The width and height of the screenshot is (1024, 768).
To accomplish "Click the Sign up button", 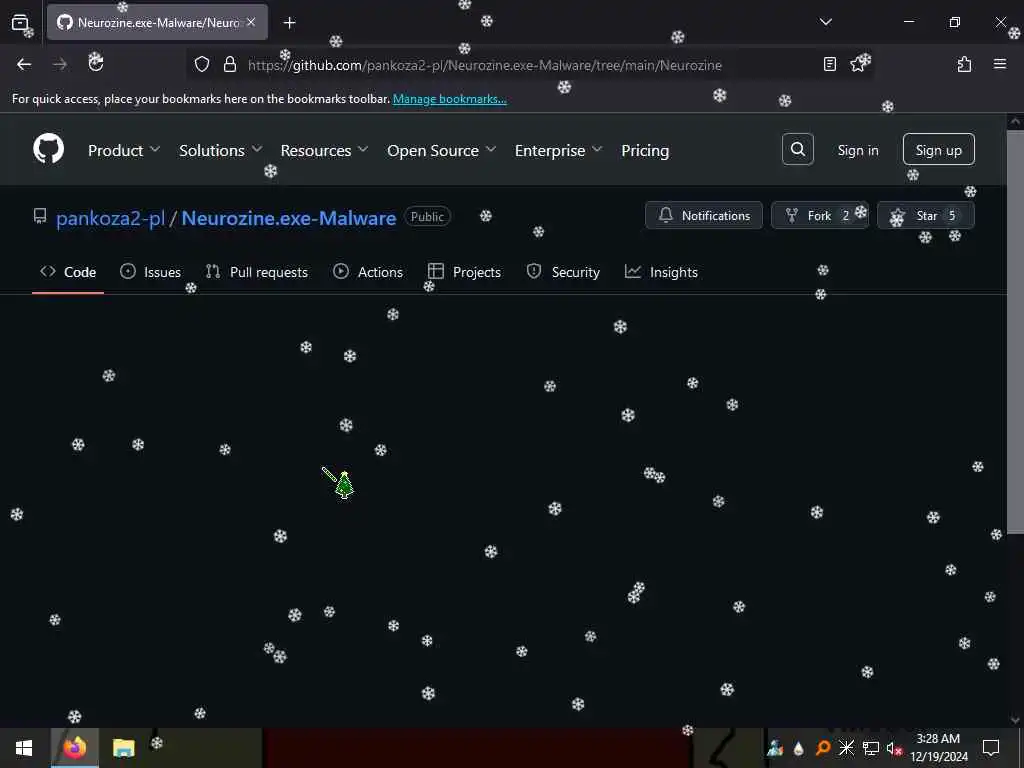I will 938,150.
